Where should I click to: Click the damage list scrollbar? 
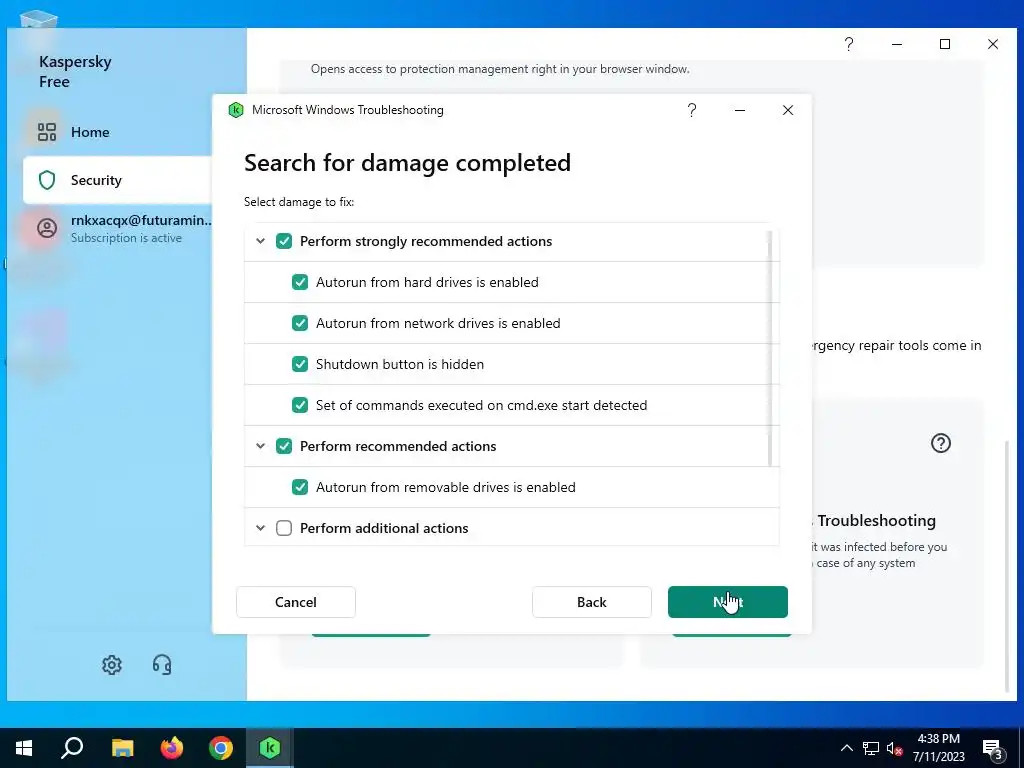click(x=770, y=348)
